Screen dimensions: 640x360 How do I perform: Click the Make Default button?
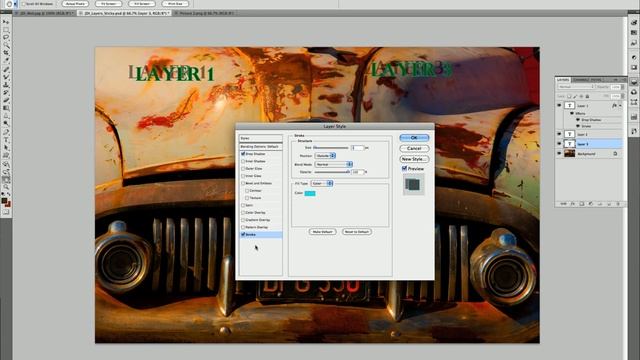click(x=322, y=231)
